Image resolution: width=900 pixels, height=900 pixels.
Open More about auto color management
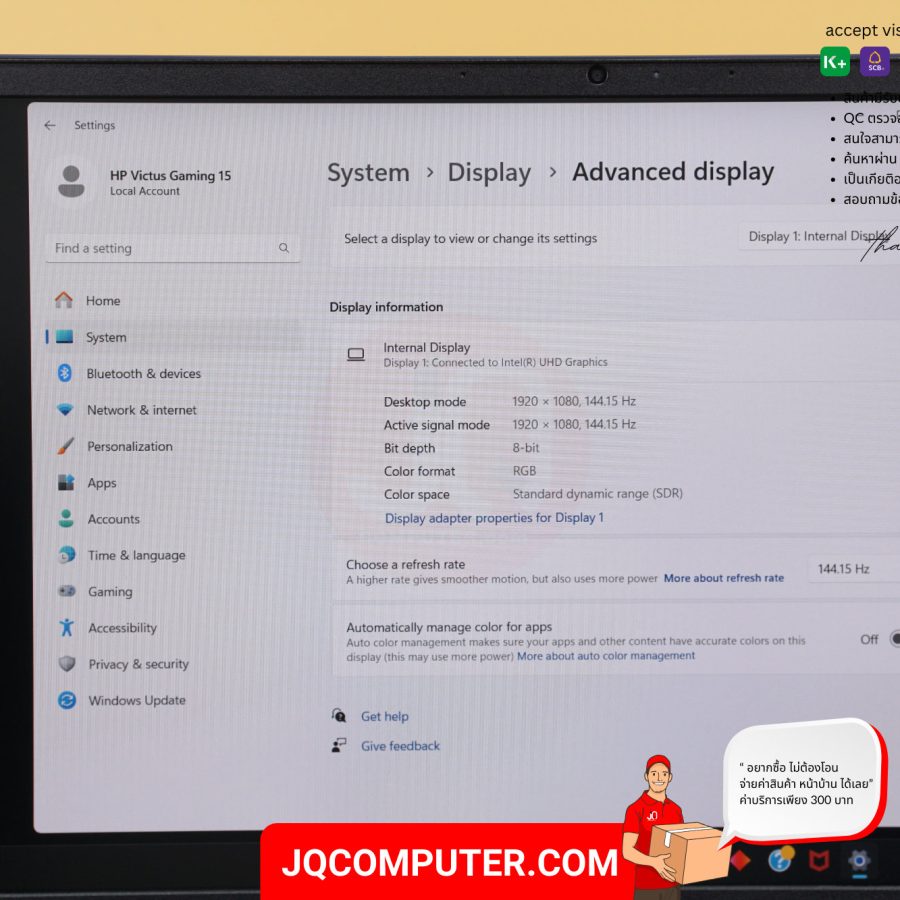[x=606, y=655]
